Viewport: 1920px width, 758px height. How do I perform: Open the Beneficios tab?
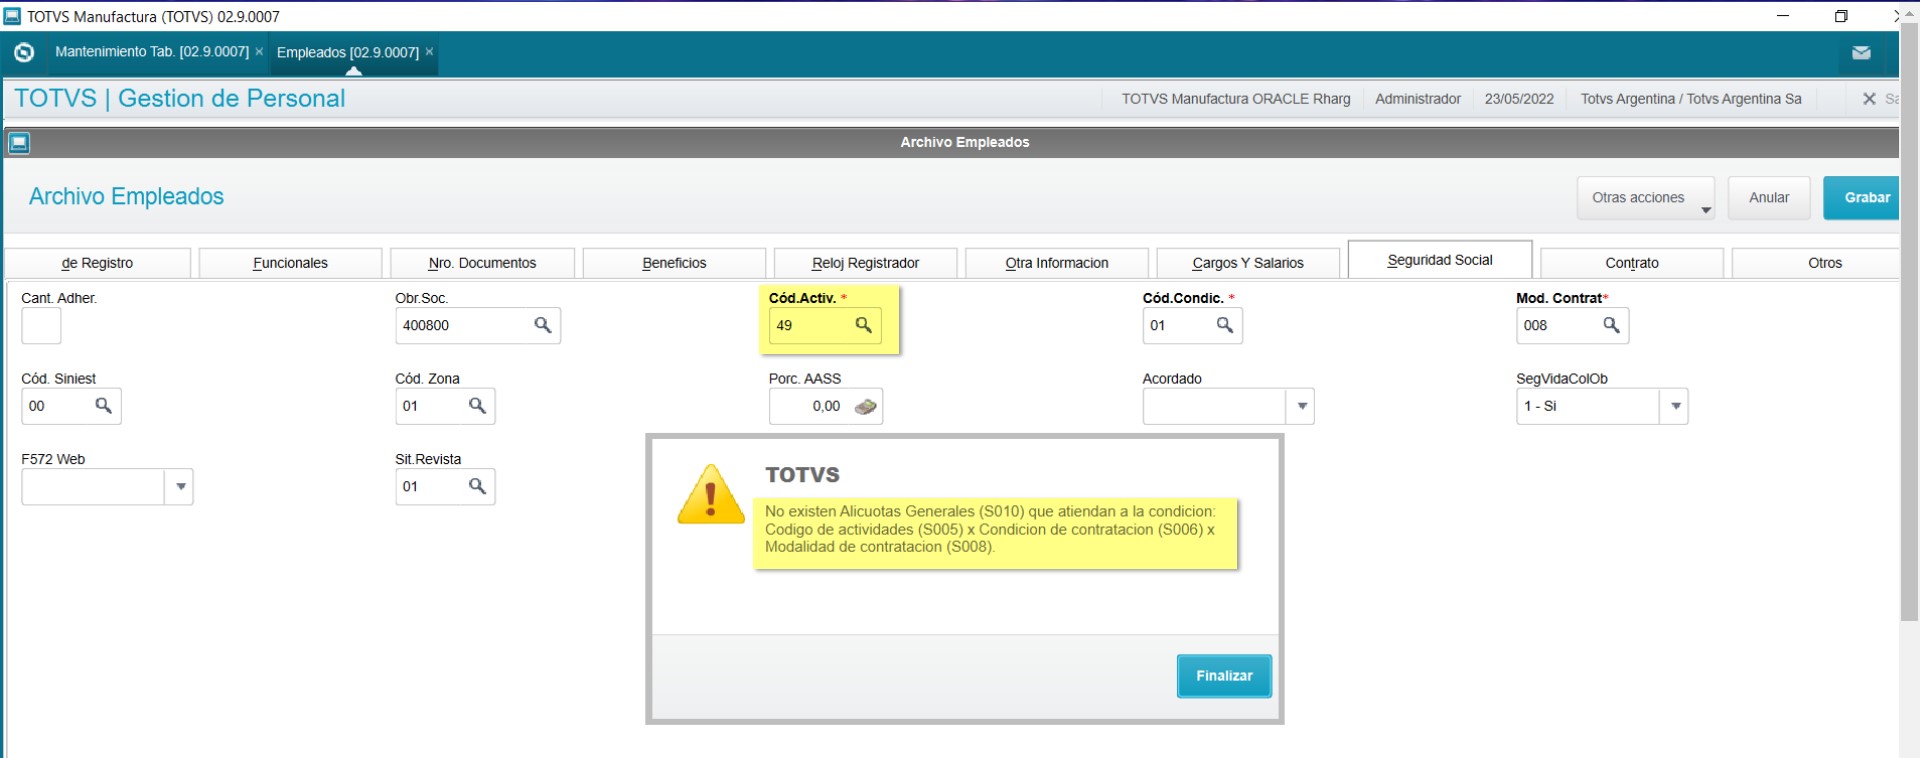(674, 263)
